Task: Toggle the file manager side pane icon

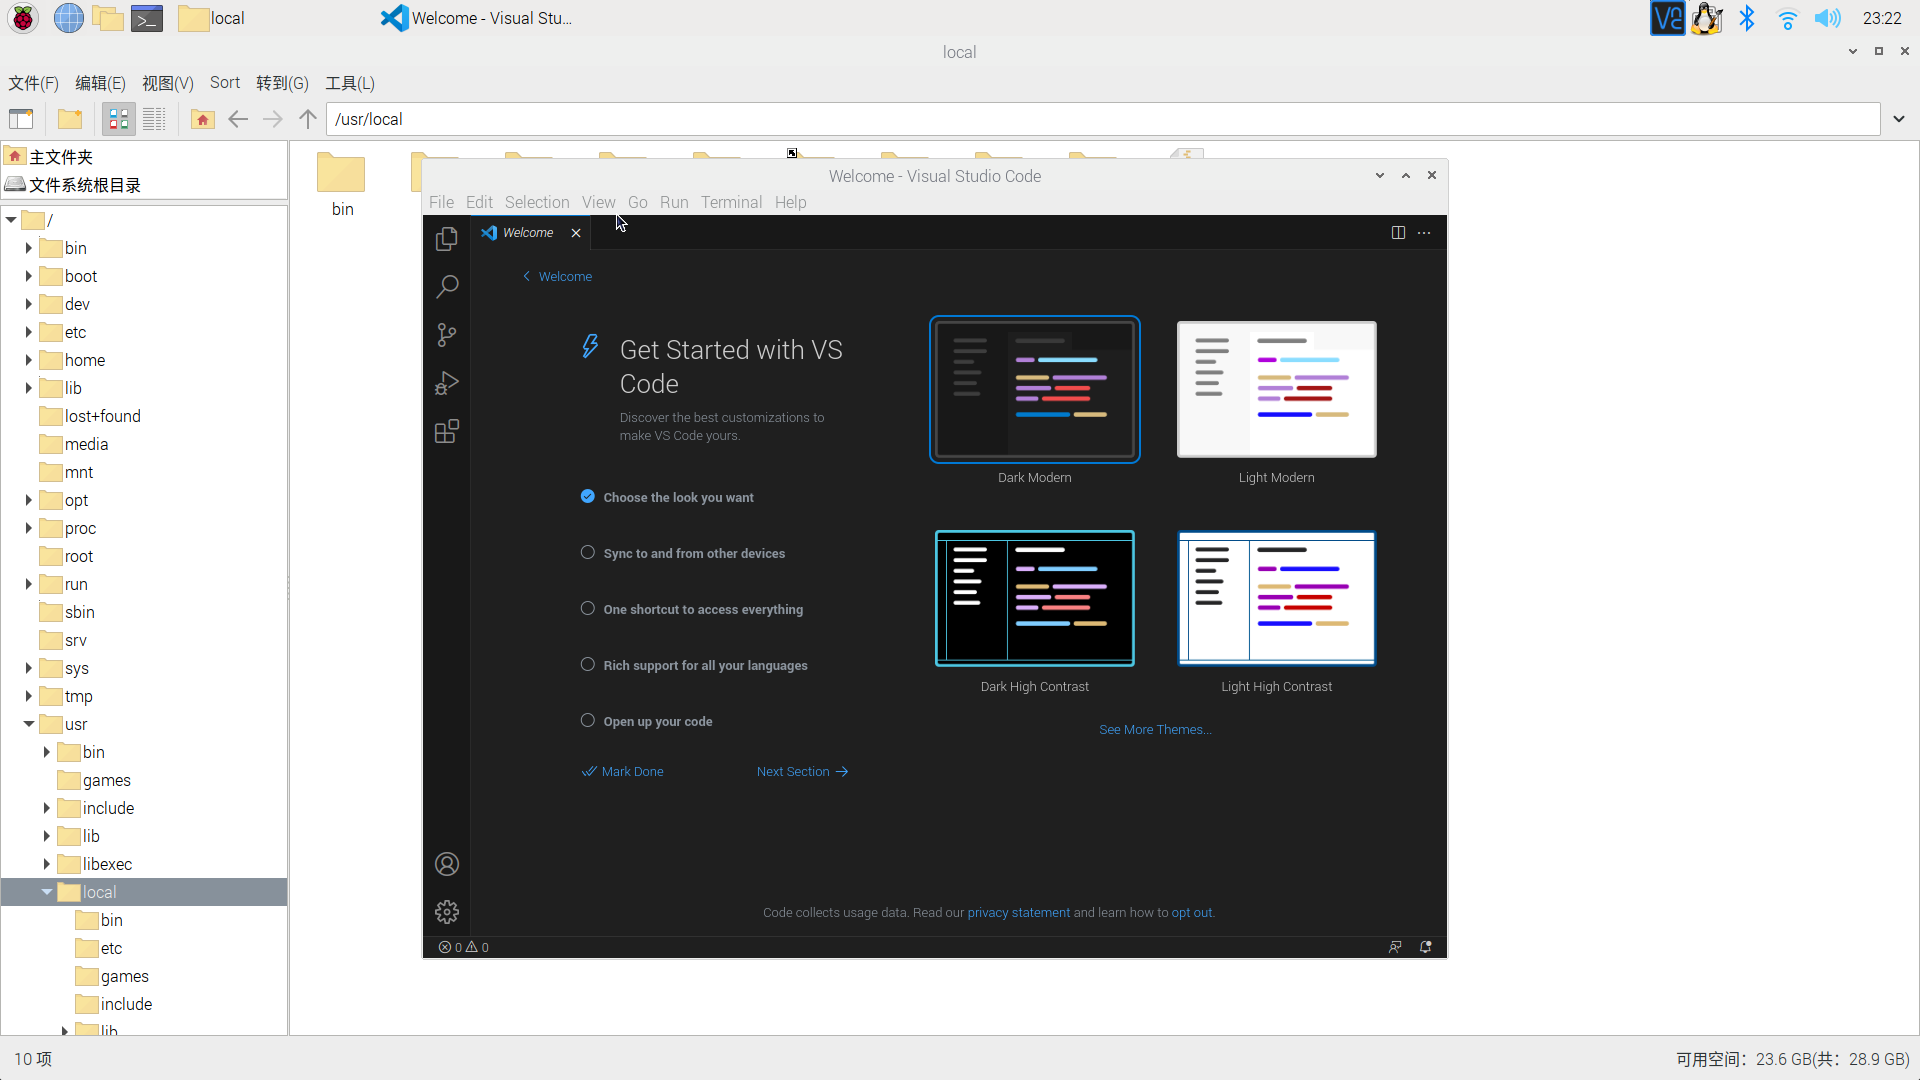Action: click(x=21, y=119)
